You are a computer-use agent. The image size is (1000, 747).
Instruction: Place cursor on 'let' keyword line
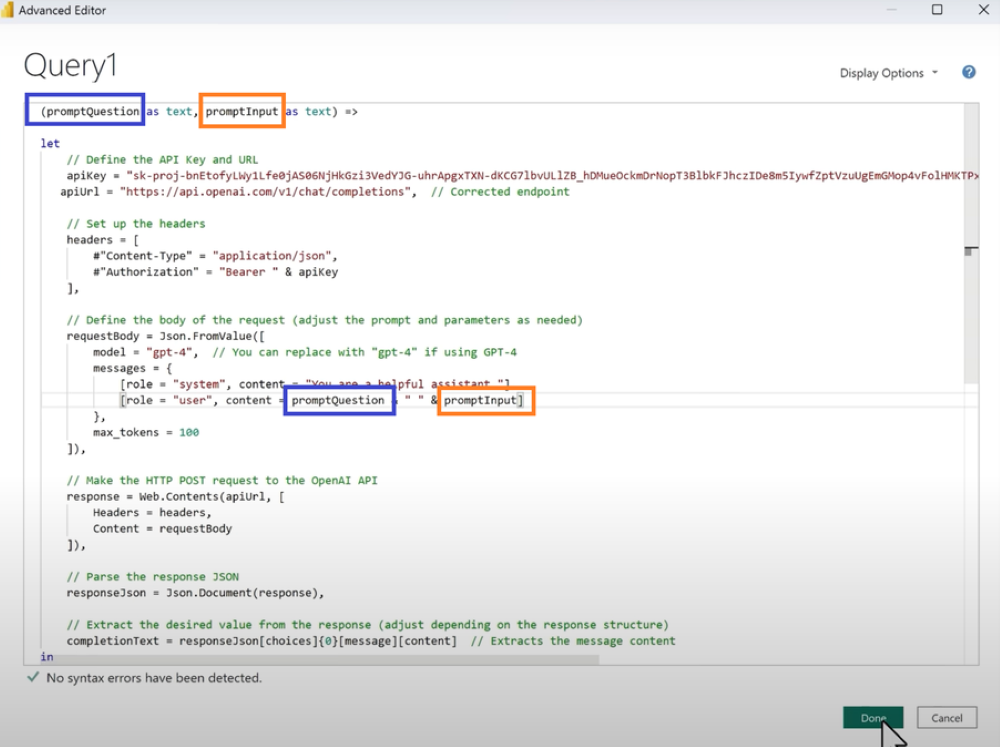pos(50,144)
